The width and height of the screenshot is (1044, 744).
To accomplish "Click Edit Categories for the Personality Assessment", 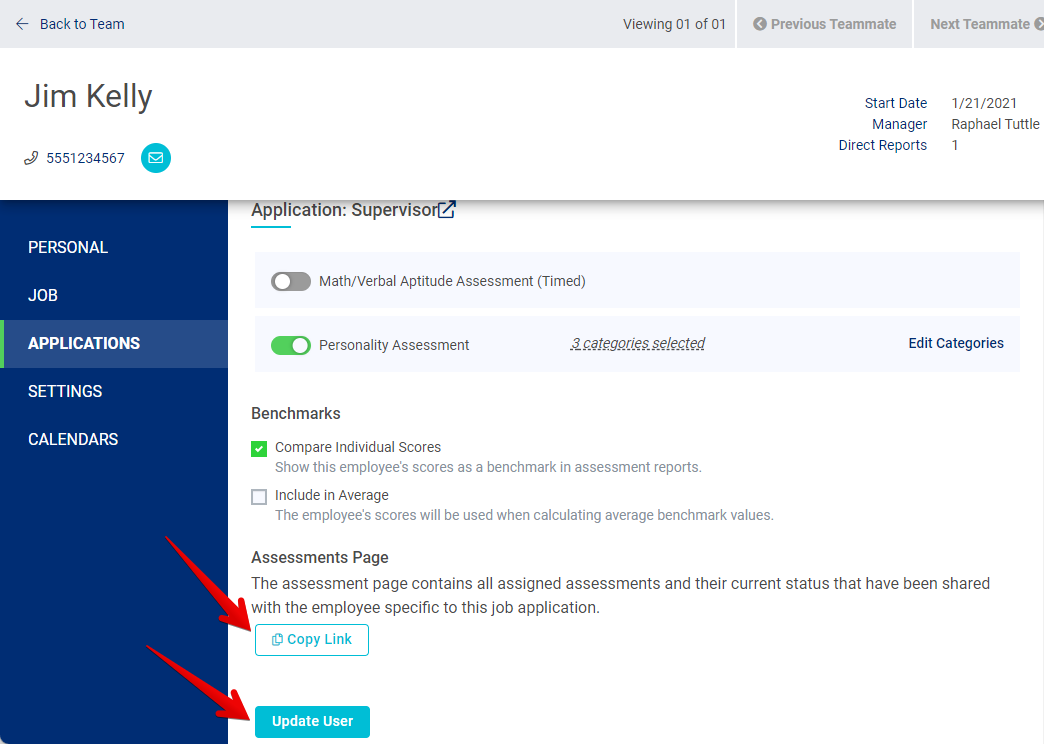I will (955, 343).
